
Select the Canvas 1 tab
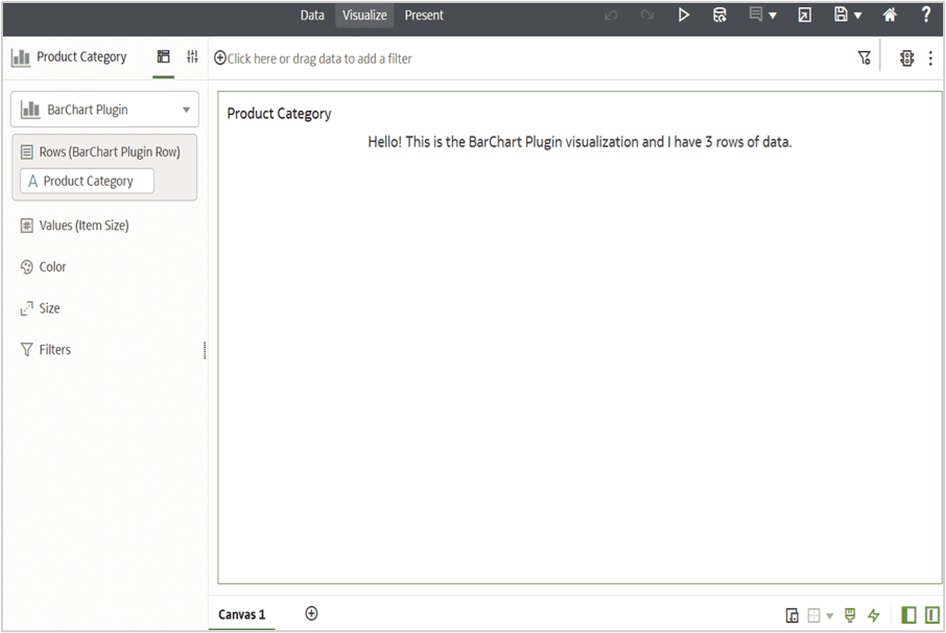(x=241, y=614)
